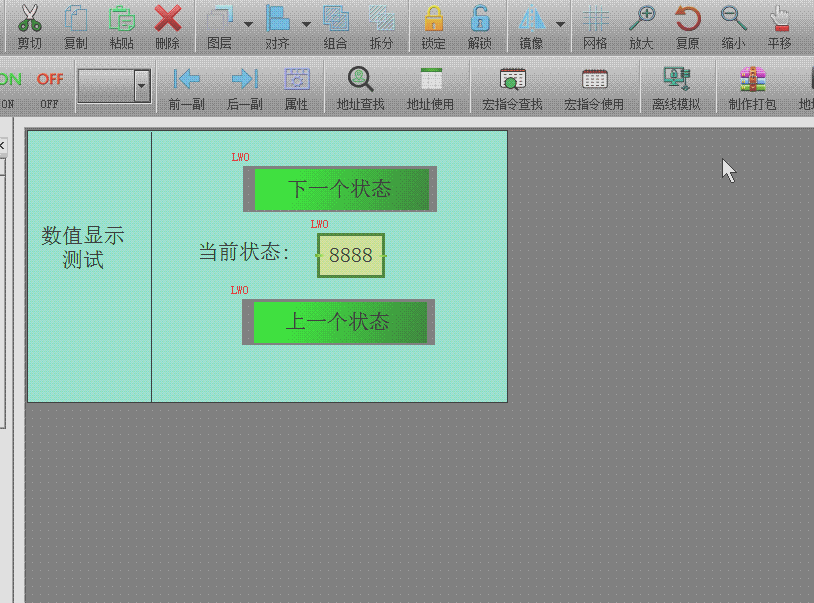Expand the 图层 (layer) dropdown arrow

(247, 24)
